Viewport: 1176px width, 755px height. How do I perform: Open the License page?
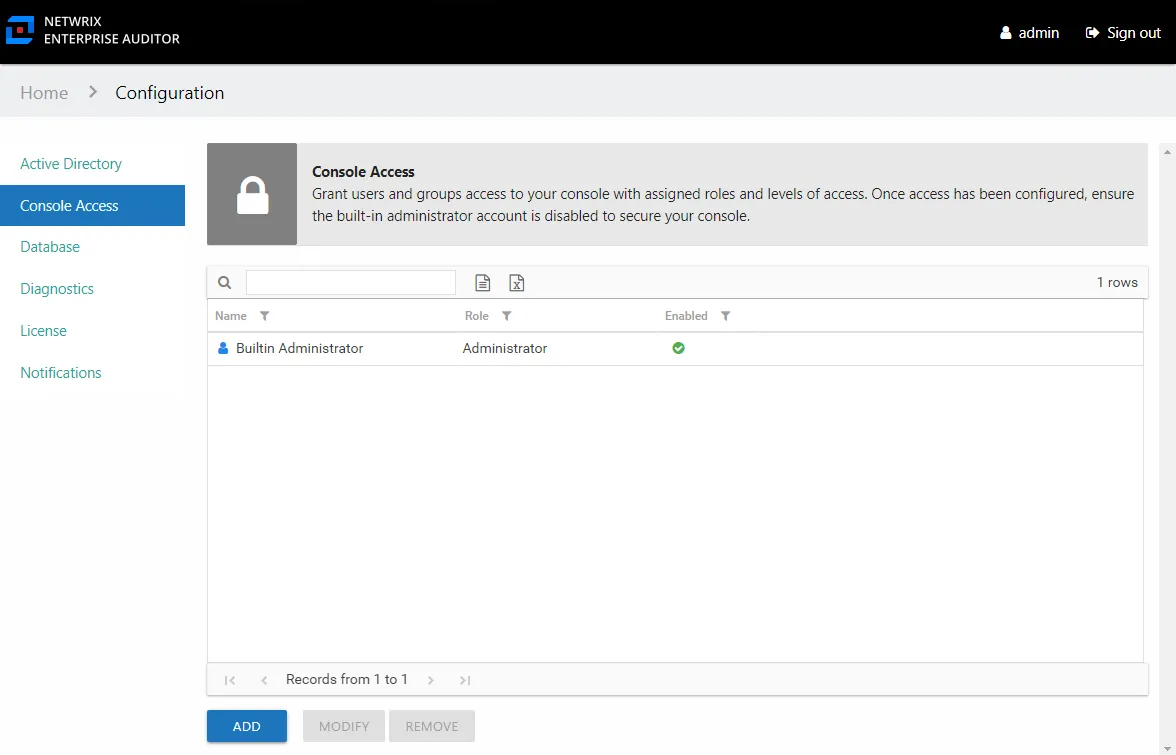point(44,331)
